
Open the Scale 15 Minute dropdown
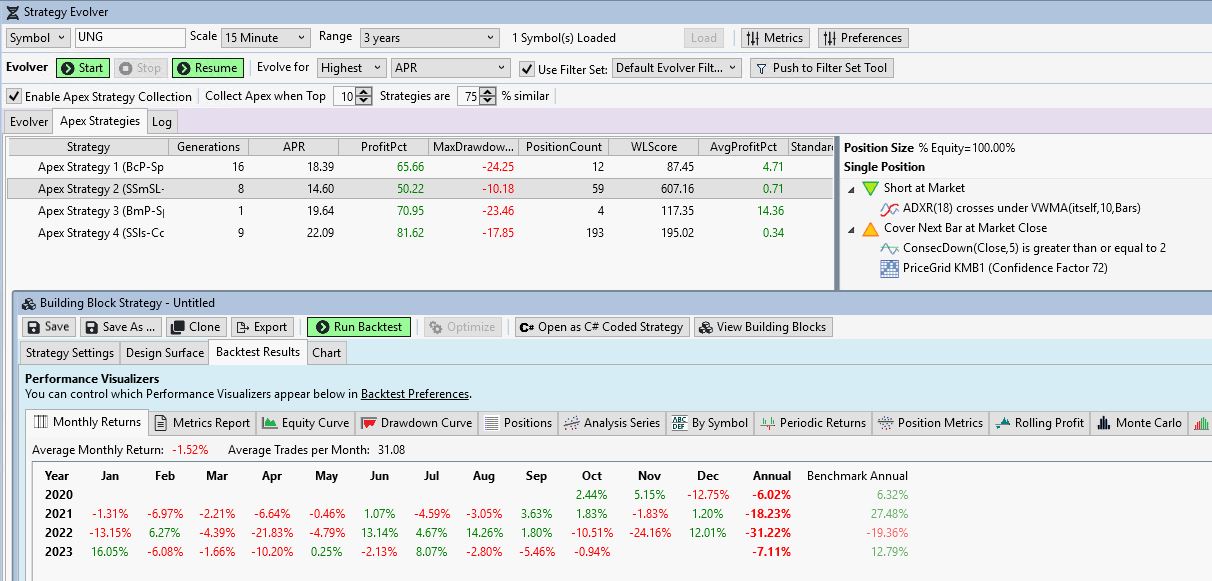265,38
